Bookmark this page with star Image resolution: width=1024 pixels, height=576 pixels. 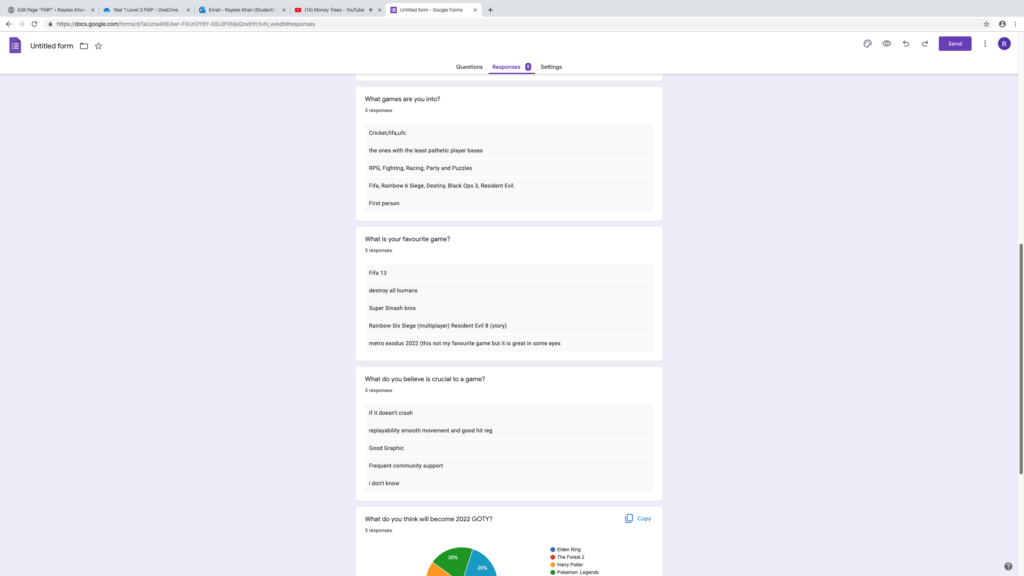coord(986,24)
